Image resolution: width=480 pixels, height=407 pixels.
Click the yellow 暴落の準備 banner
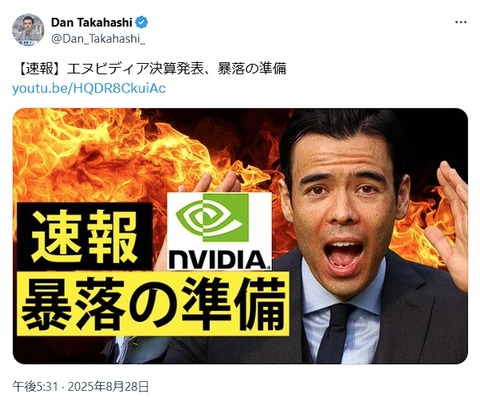pos(153,303)
